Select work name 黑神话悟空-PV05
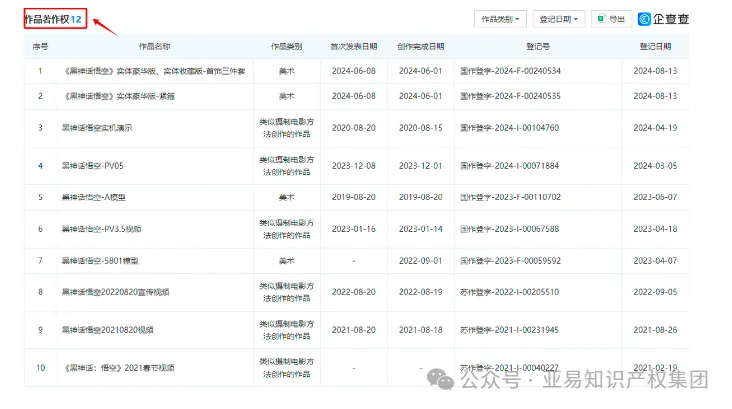This screenshot has height=409, width=732. click(x=92, y=166)
